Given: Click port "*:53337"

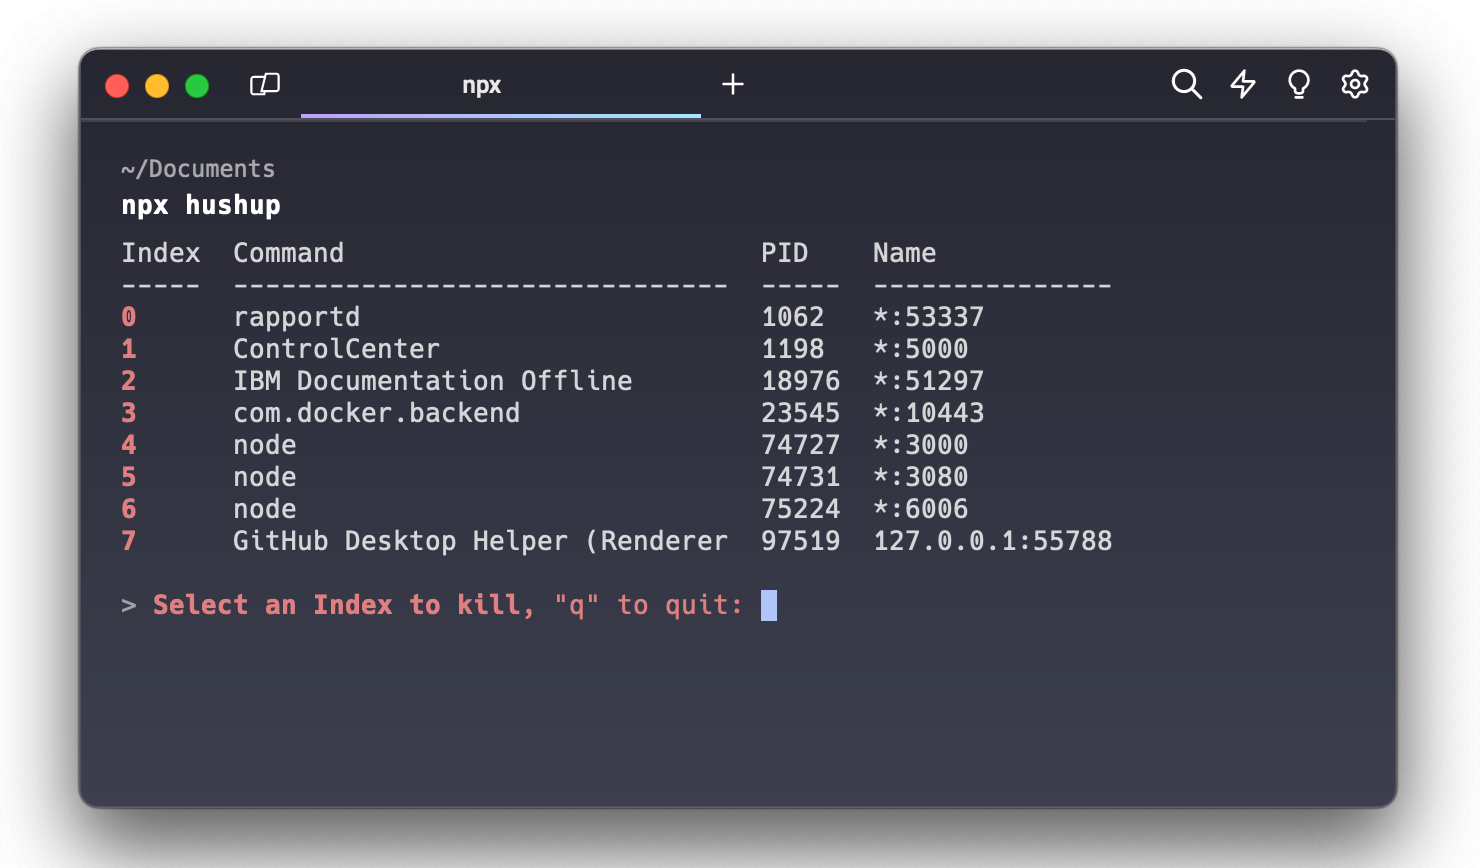Looking at the screenshot, I should tap(929, 317).
